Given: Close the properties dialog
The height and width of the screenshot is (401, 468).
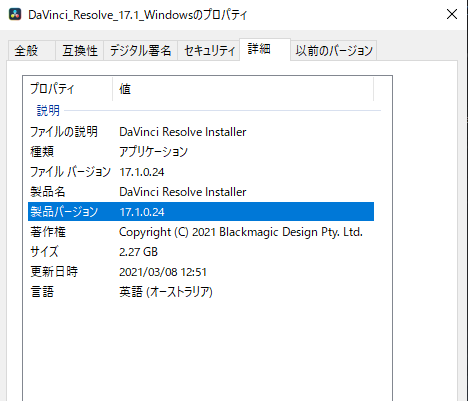Looking at the screenshot, I should (452, 14).
